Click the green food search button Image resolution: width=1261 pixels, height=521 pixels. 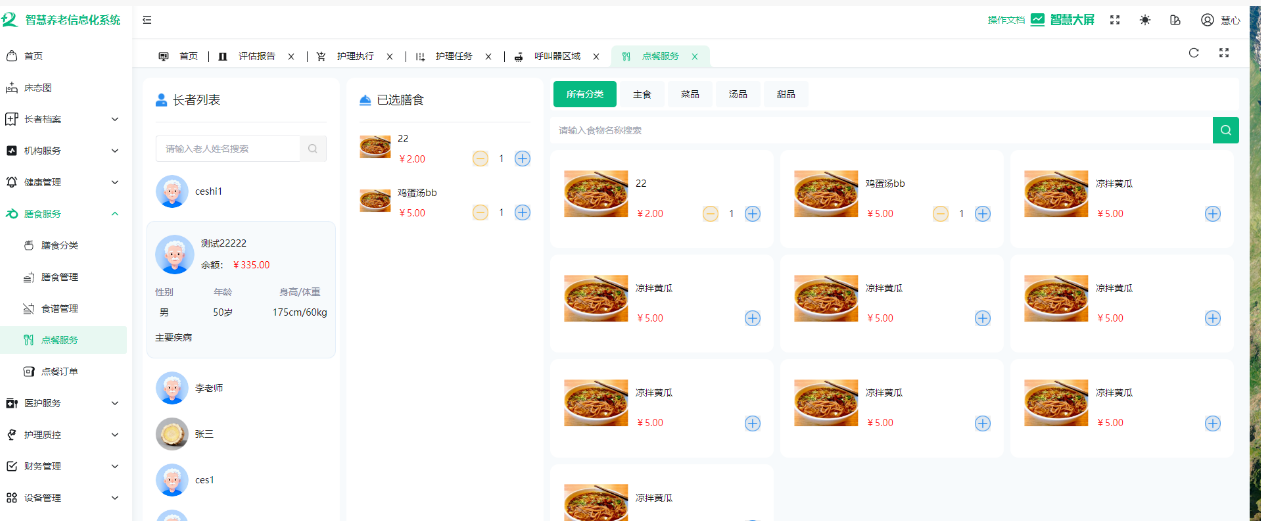(1225, 130)
